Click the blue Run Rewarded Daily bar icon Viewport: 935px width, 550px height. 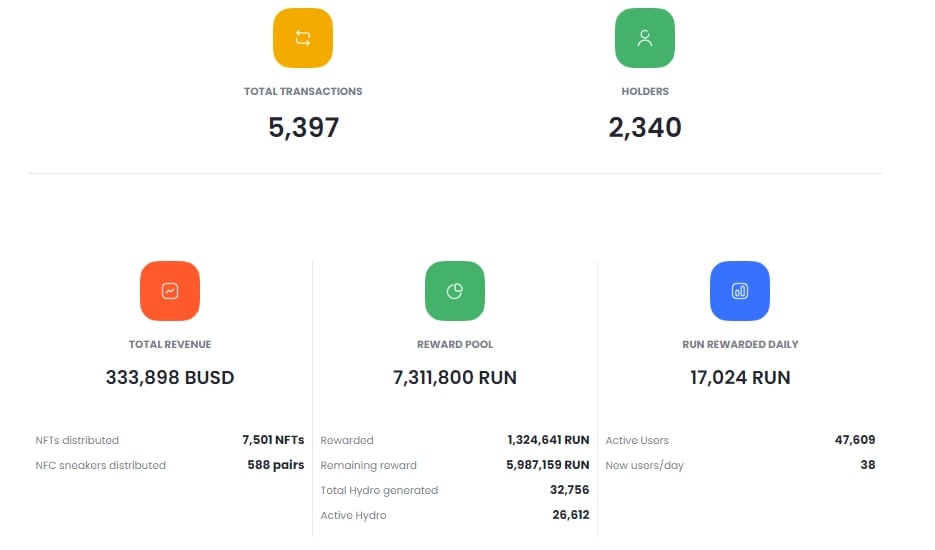tap(740, 291)
